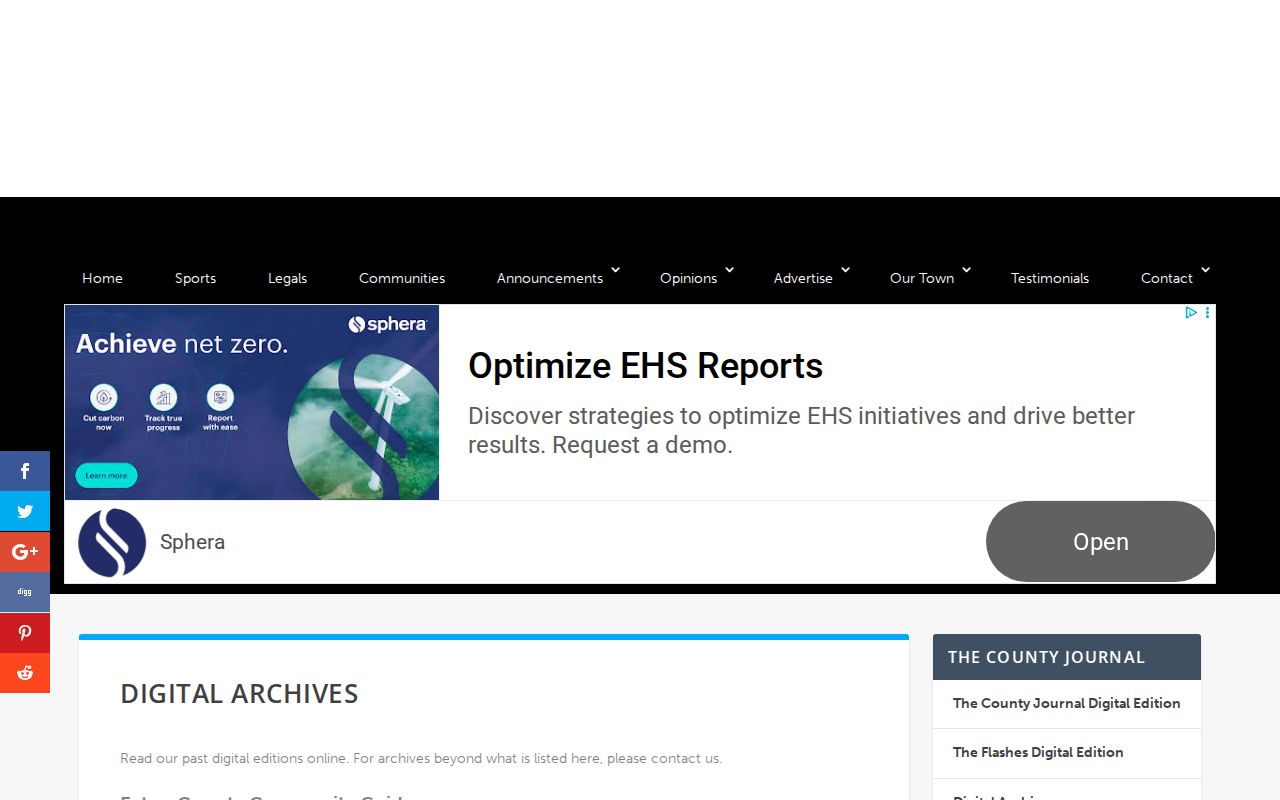Expand the Announcements submenu chevron
This screenshot has height=800, width=1280.
click(616, 270)
